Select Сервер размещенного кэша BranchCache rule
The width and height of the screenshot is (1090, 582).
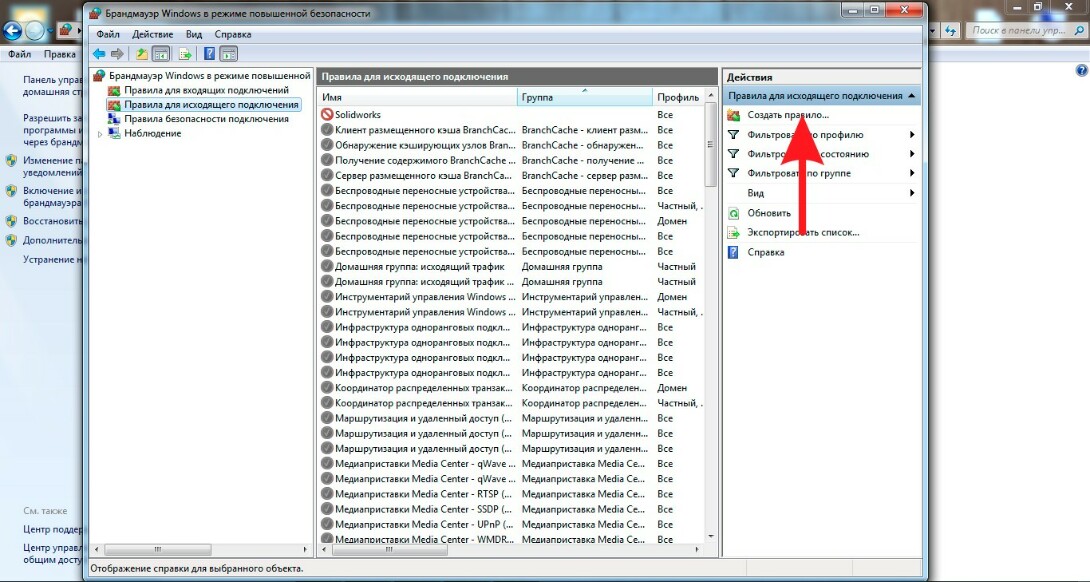pos(511,175)
